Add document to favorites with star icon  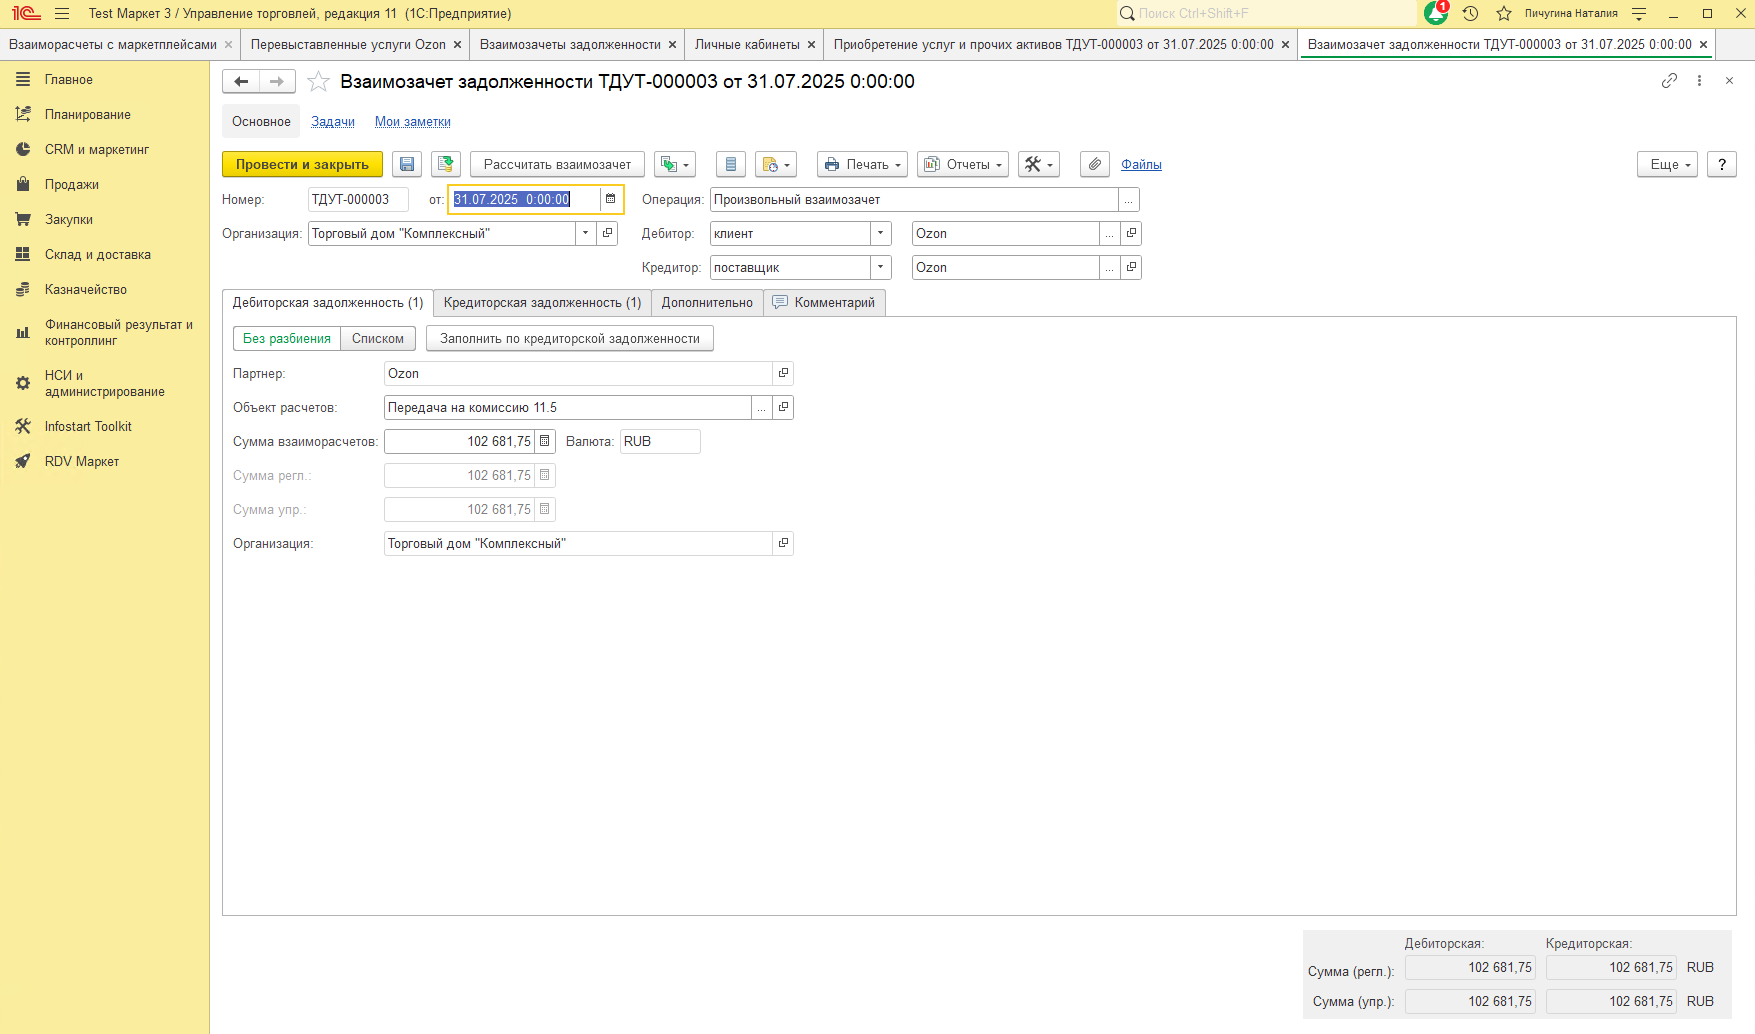click(318, 82)
